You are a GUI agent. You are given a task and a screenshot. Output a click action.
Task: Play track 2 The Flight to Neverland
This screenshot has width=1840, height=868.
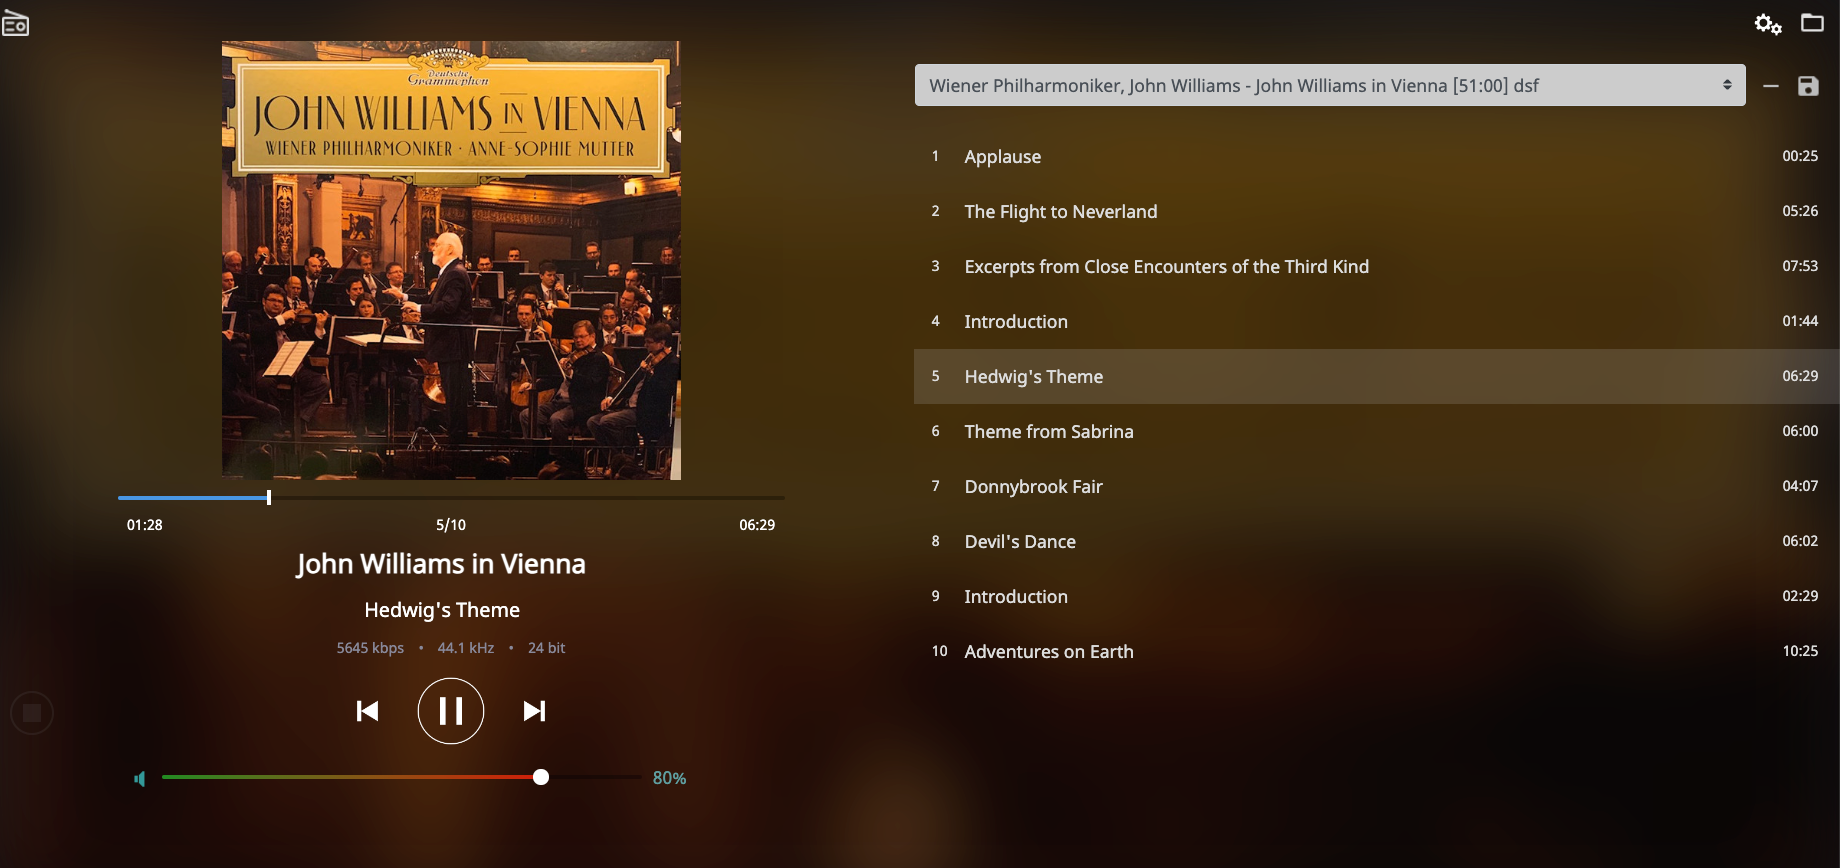click(x=1376, y=211)
